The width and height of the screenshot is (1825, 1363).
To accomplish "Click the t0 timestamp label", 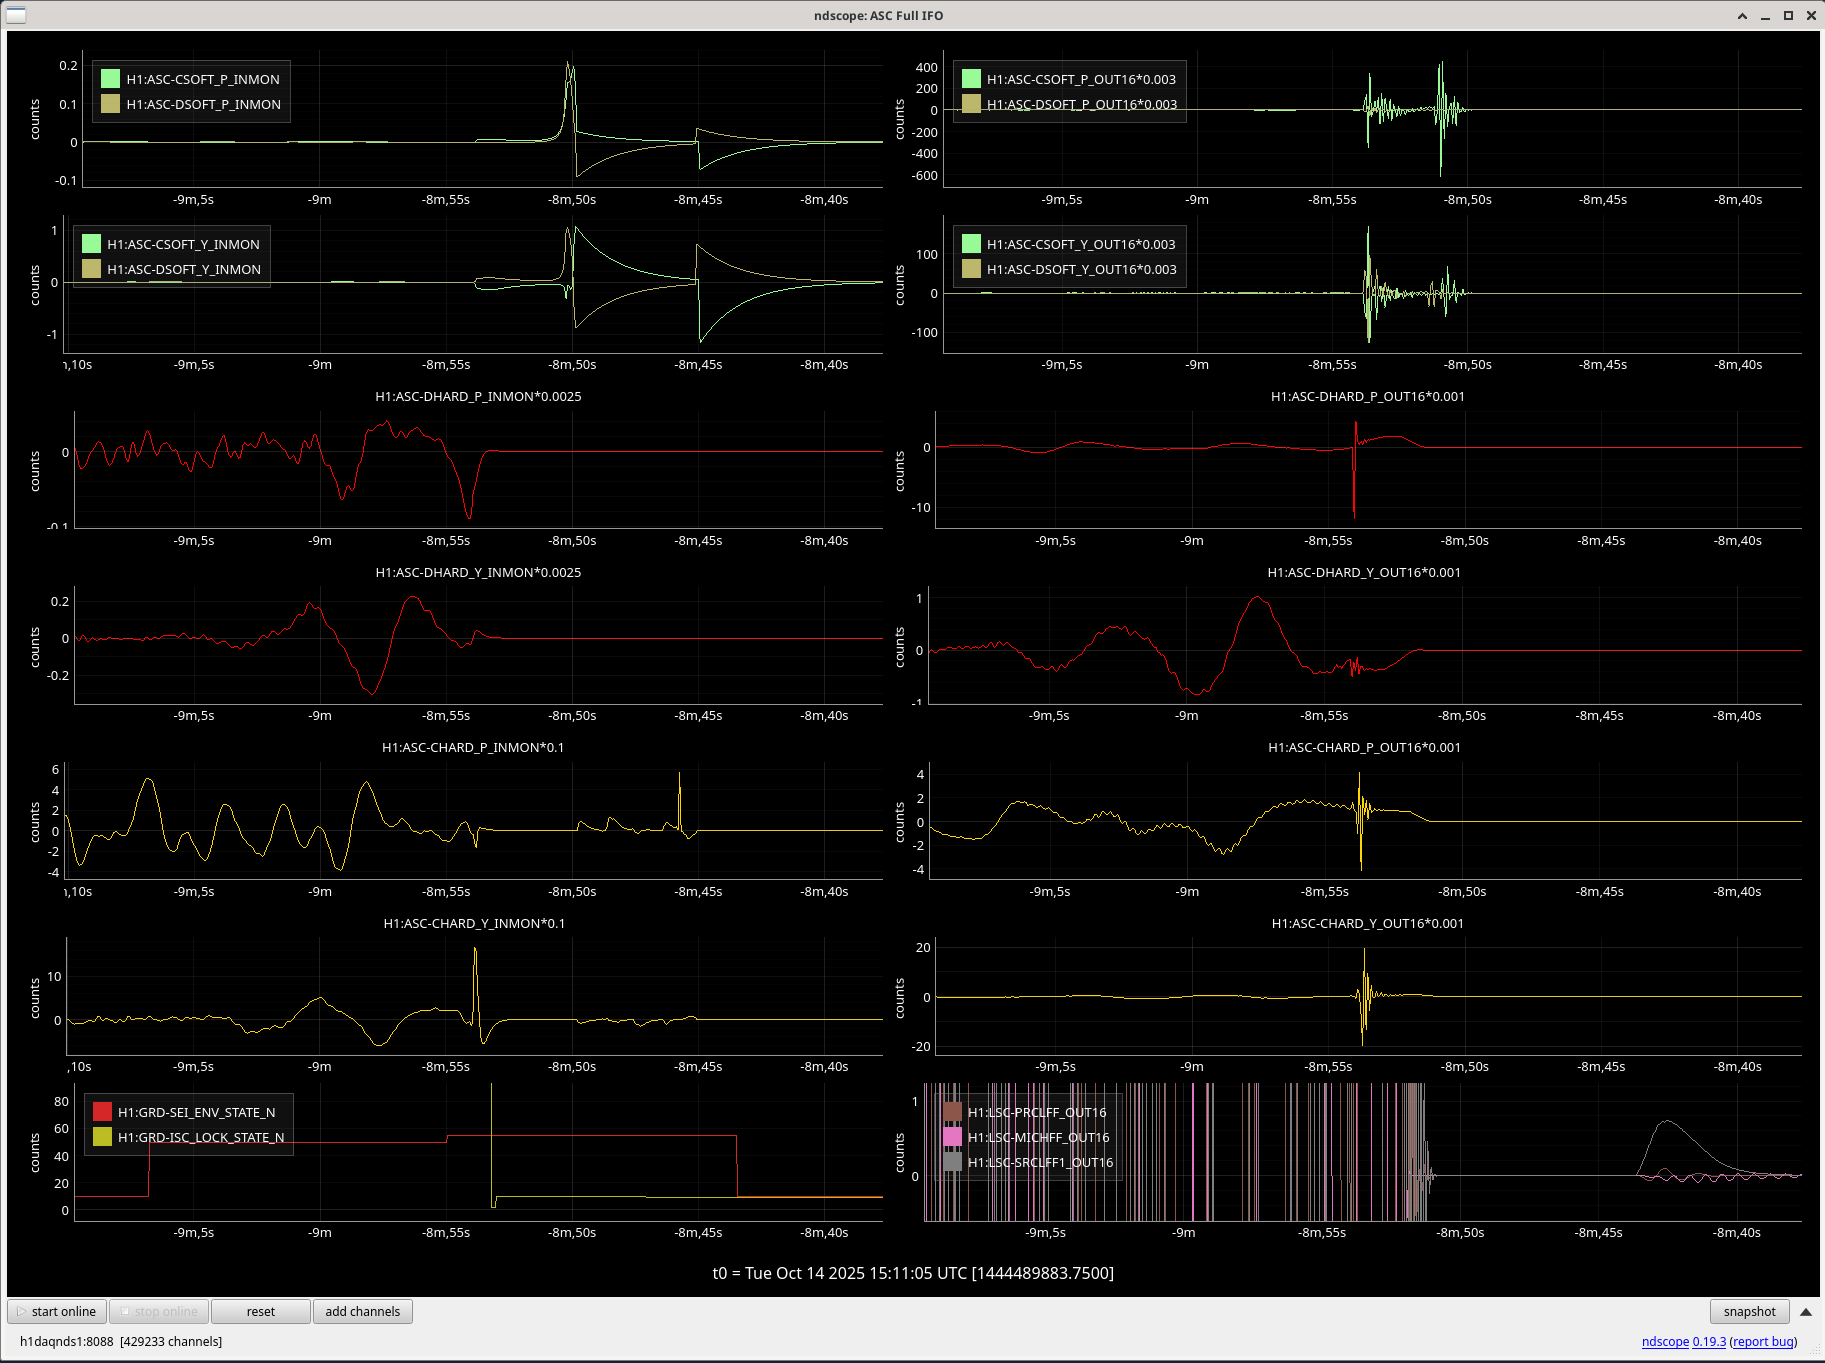I will tap(912, 1273).
